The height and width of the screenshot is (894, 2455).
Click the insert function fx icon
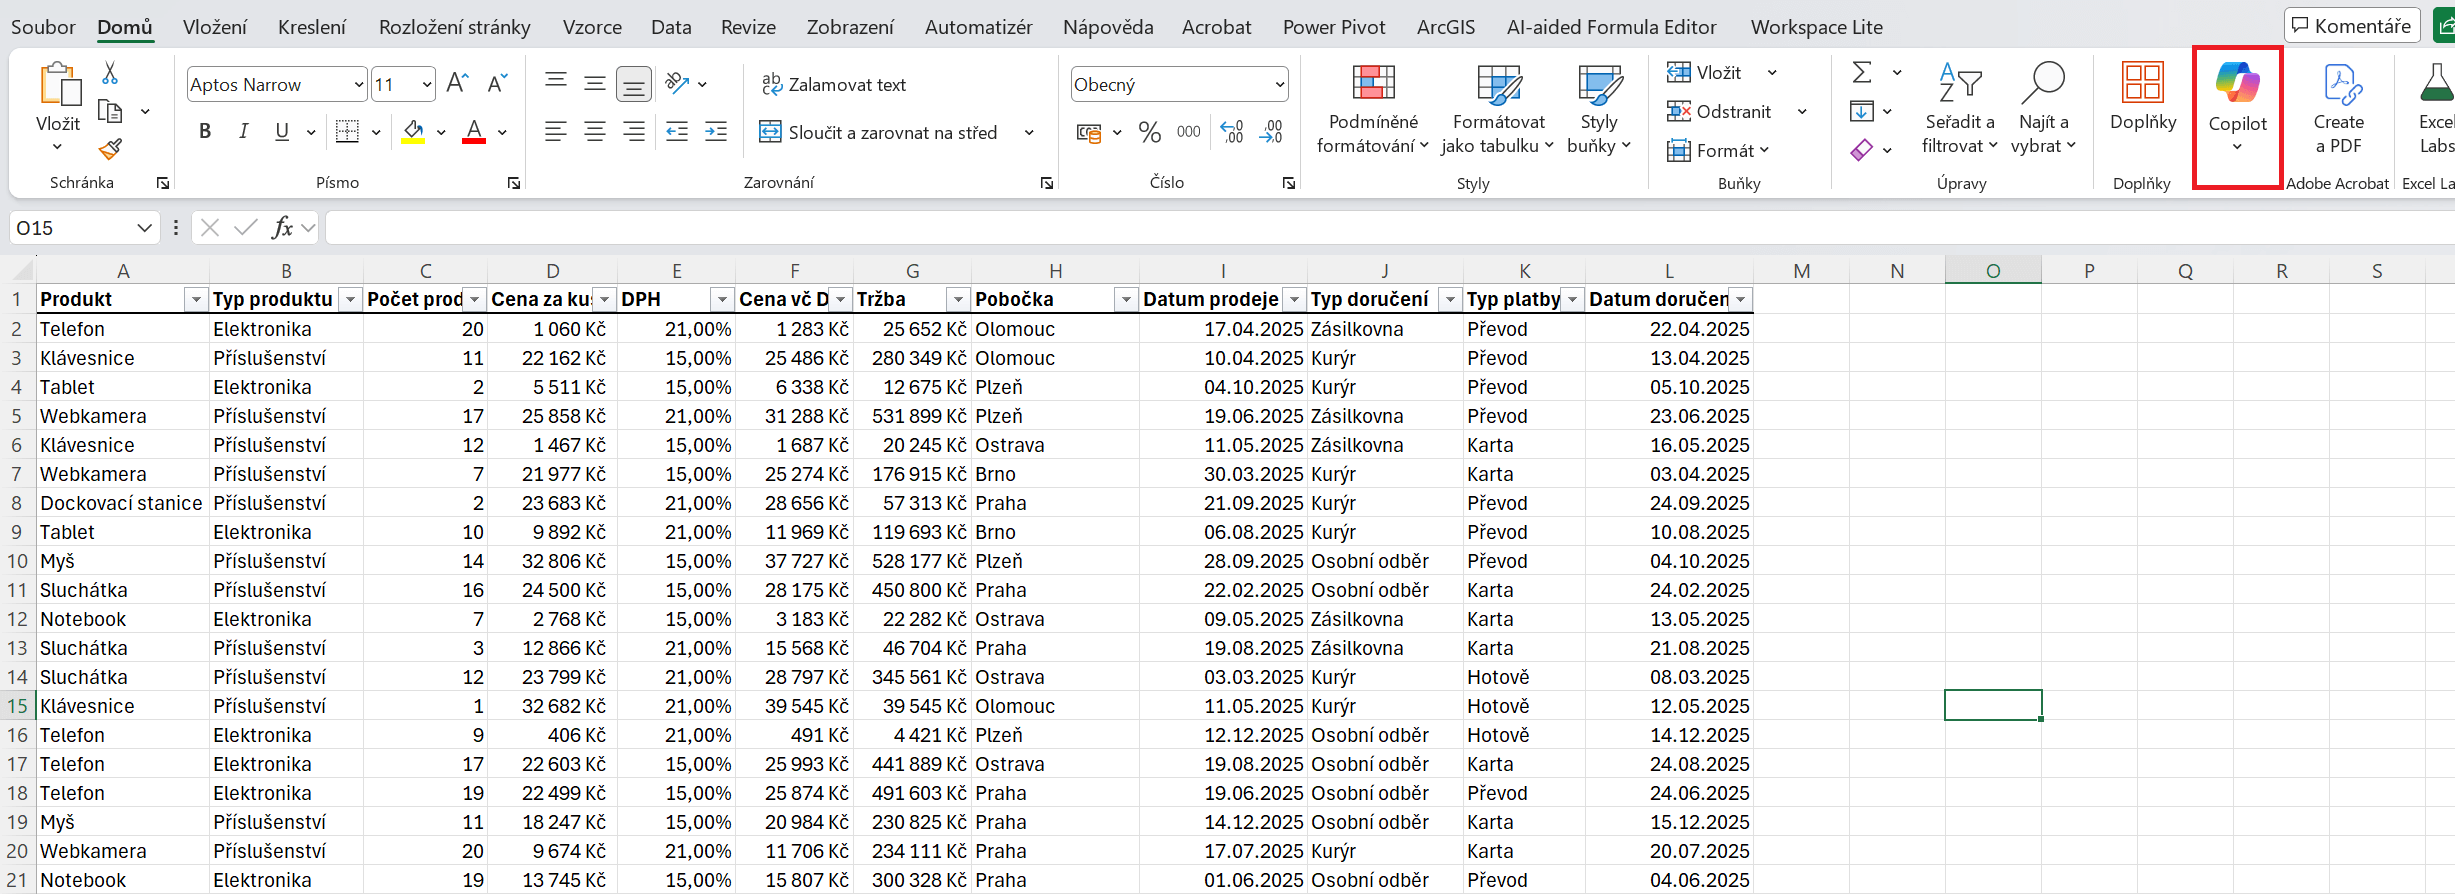click(282, 228)
